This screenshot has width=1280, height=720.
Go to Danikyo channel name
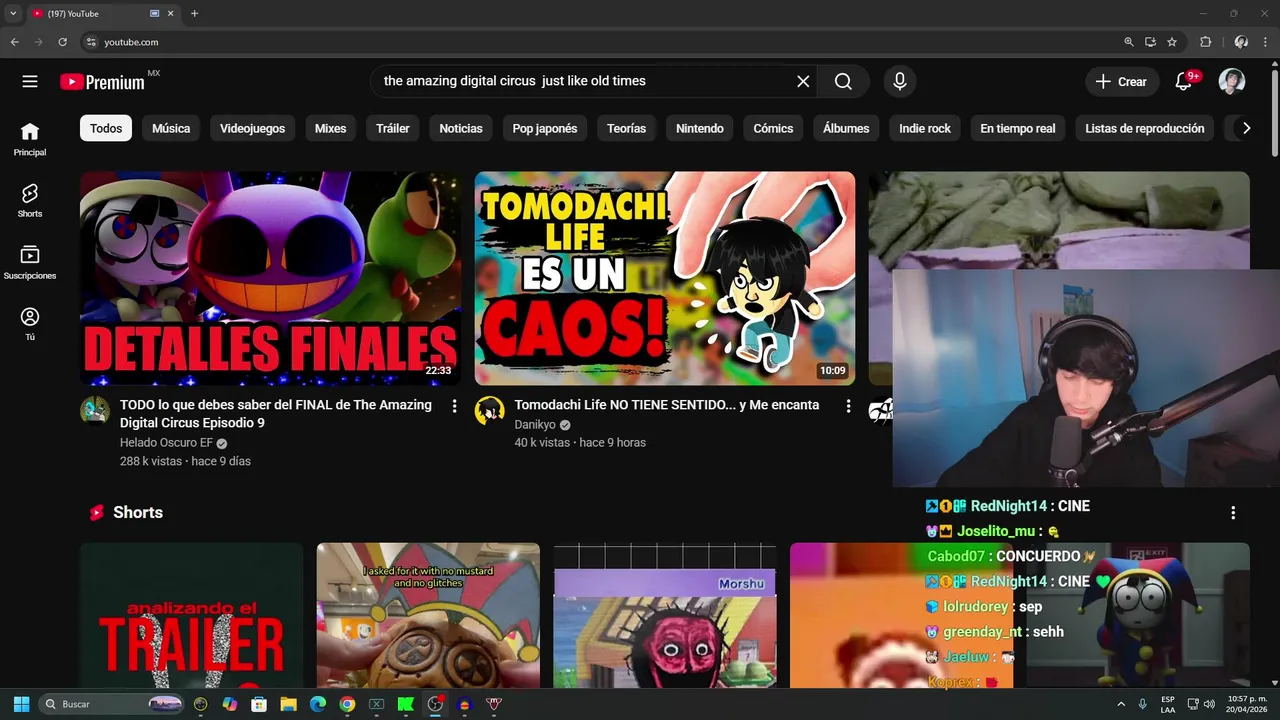(535, 425)
